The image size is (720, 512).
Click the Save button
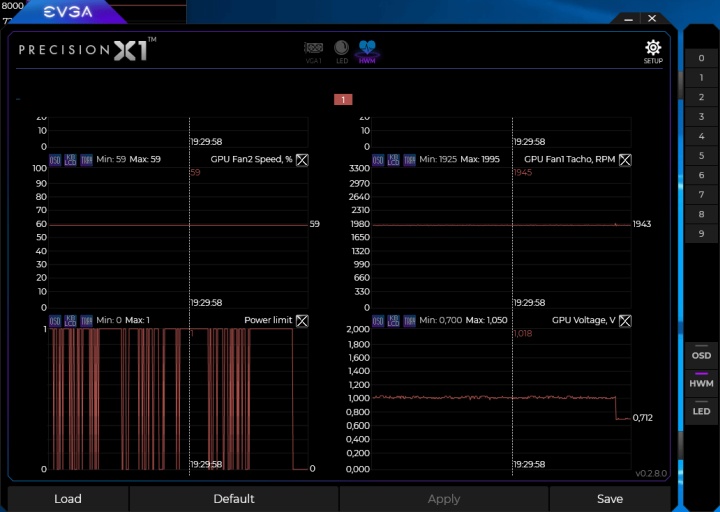tap(610, 499)
